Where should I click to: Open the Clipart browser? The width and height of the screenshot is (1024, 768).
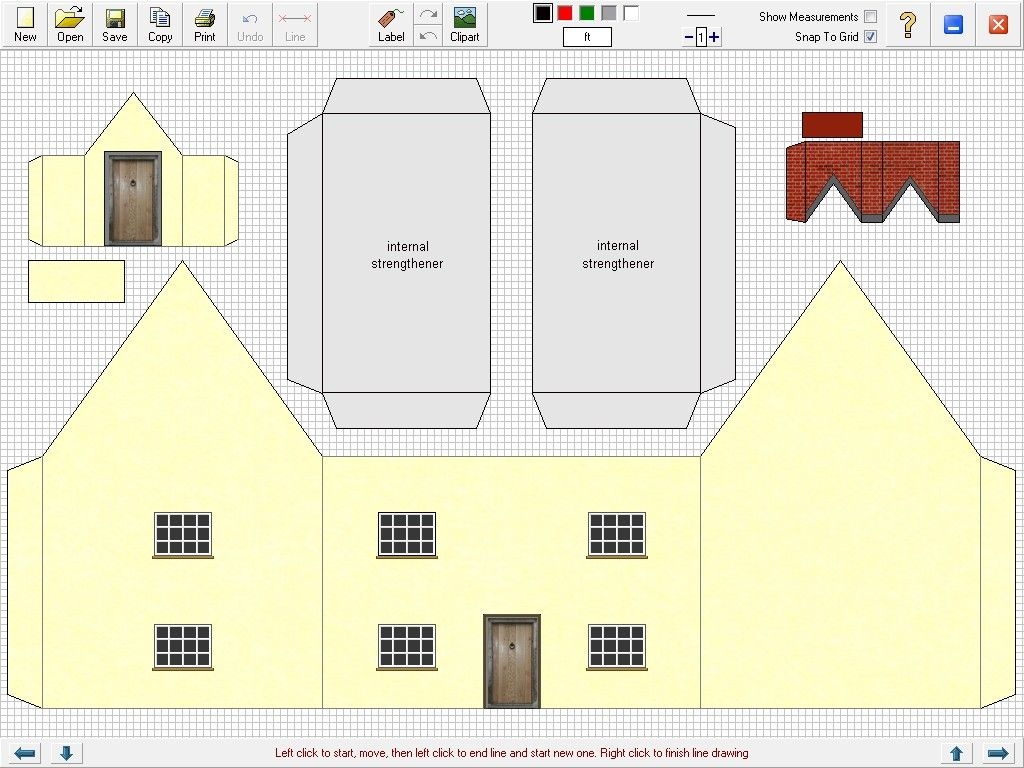point(465,22)
